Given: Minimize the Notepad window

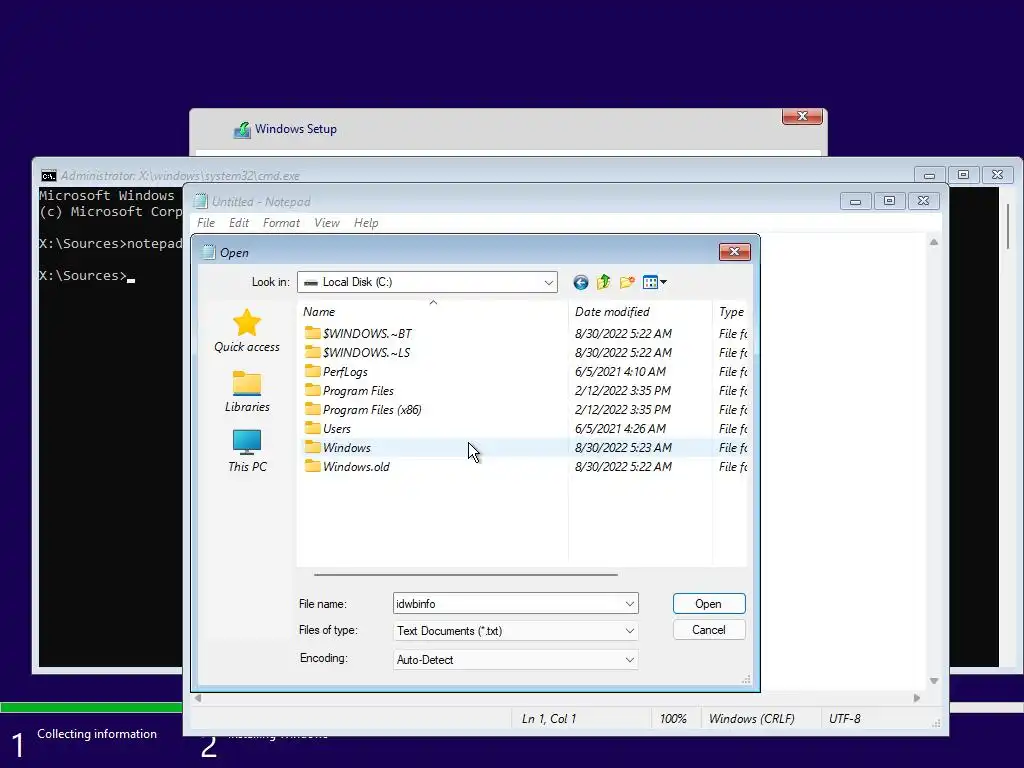Looking at the screenshot, I should tap(856, 201).
